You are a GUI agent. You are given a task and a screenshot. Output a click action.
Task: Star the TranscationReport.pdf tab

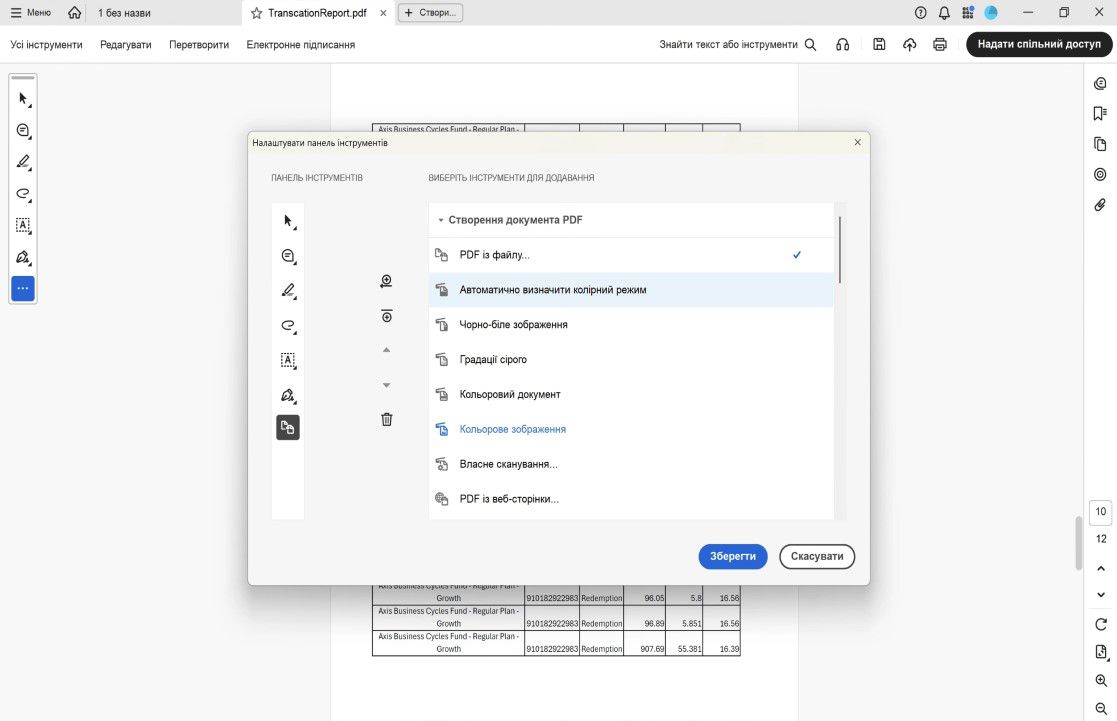click(256, 13)
